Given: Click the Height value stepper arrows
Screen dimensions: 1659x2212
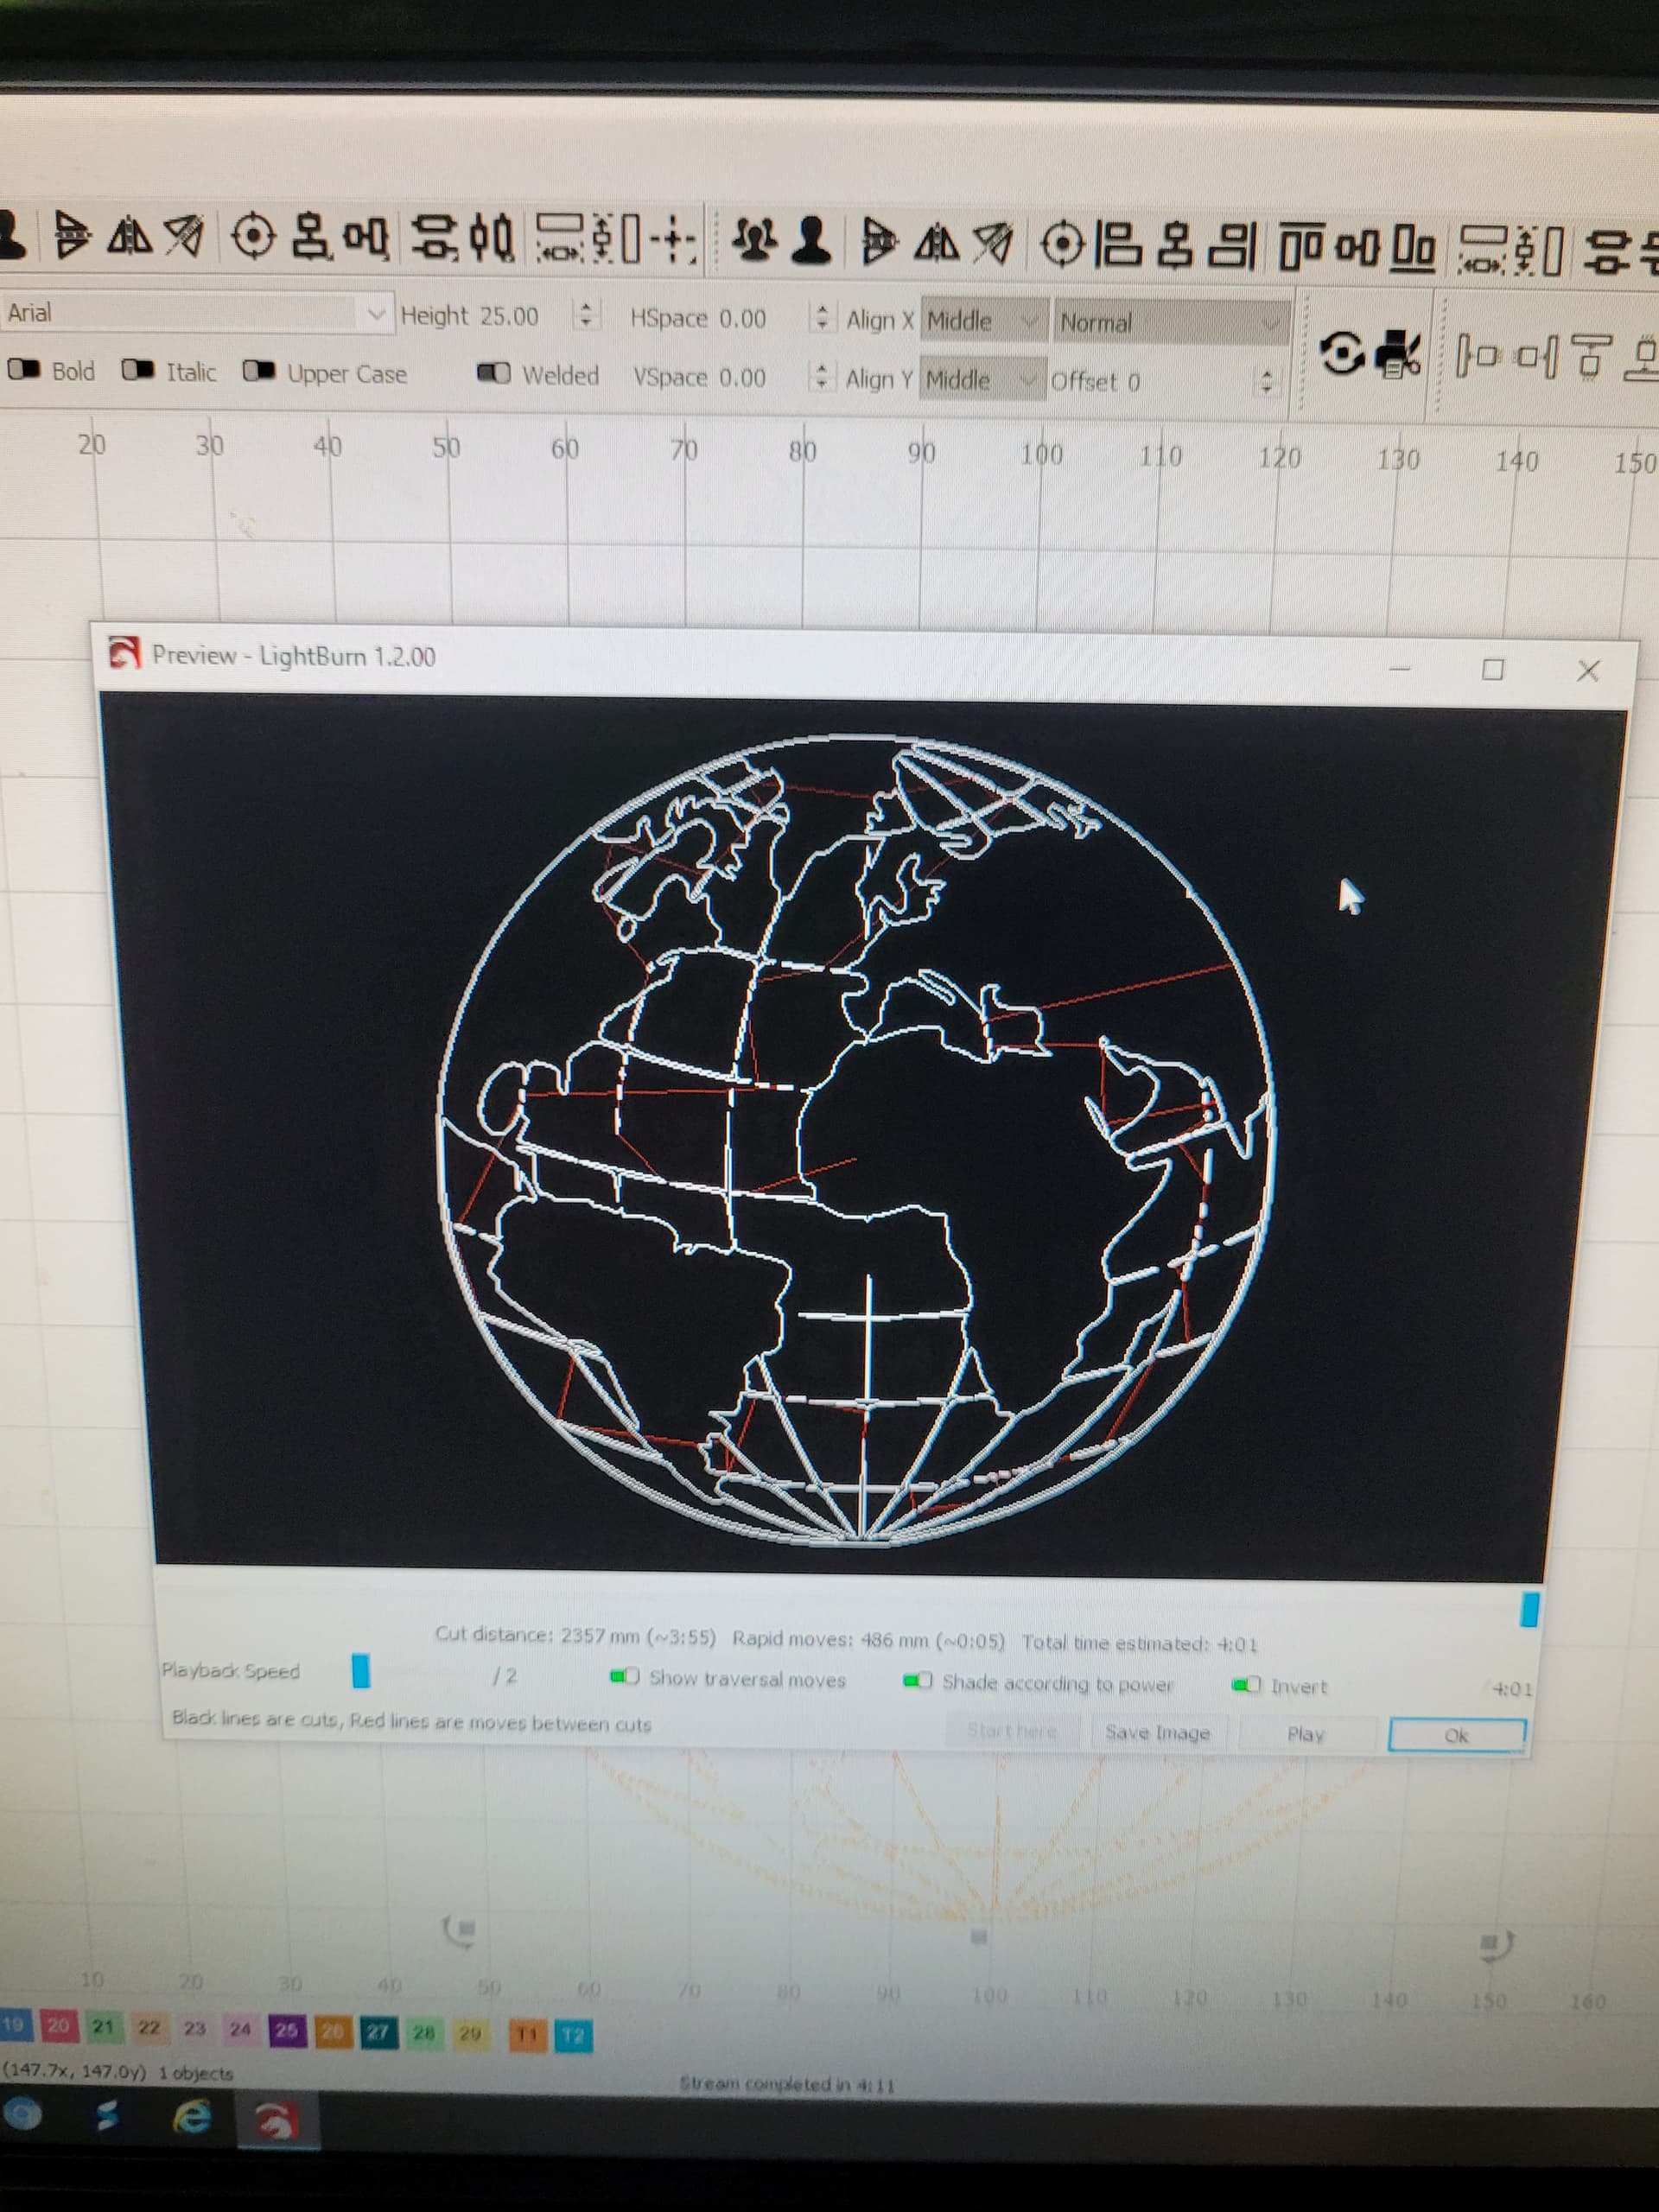Looking at the screenshot, I should click(x=587, y=316).
